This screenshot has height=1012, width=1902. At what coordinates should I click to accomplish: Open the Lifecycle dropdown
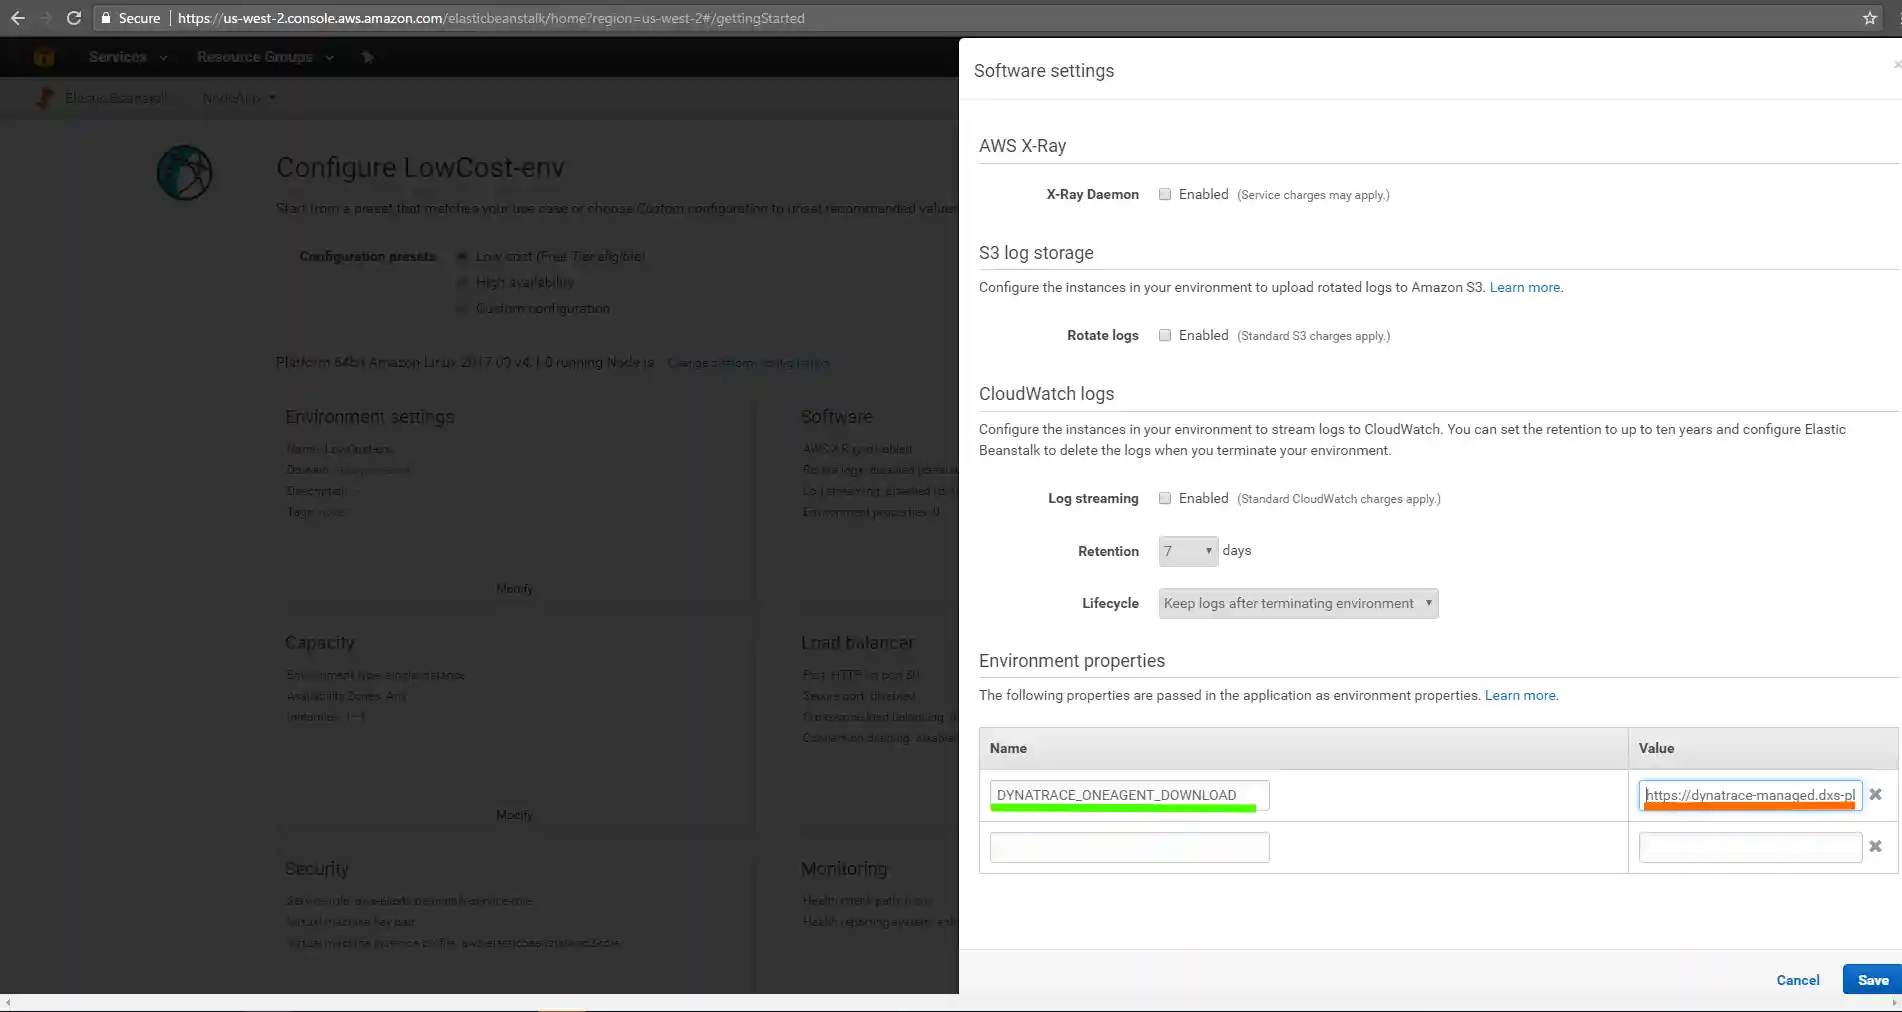pyautogui.click(x=1298, y=604)
